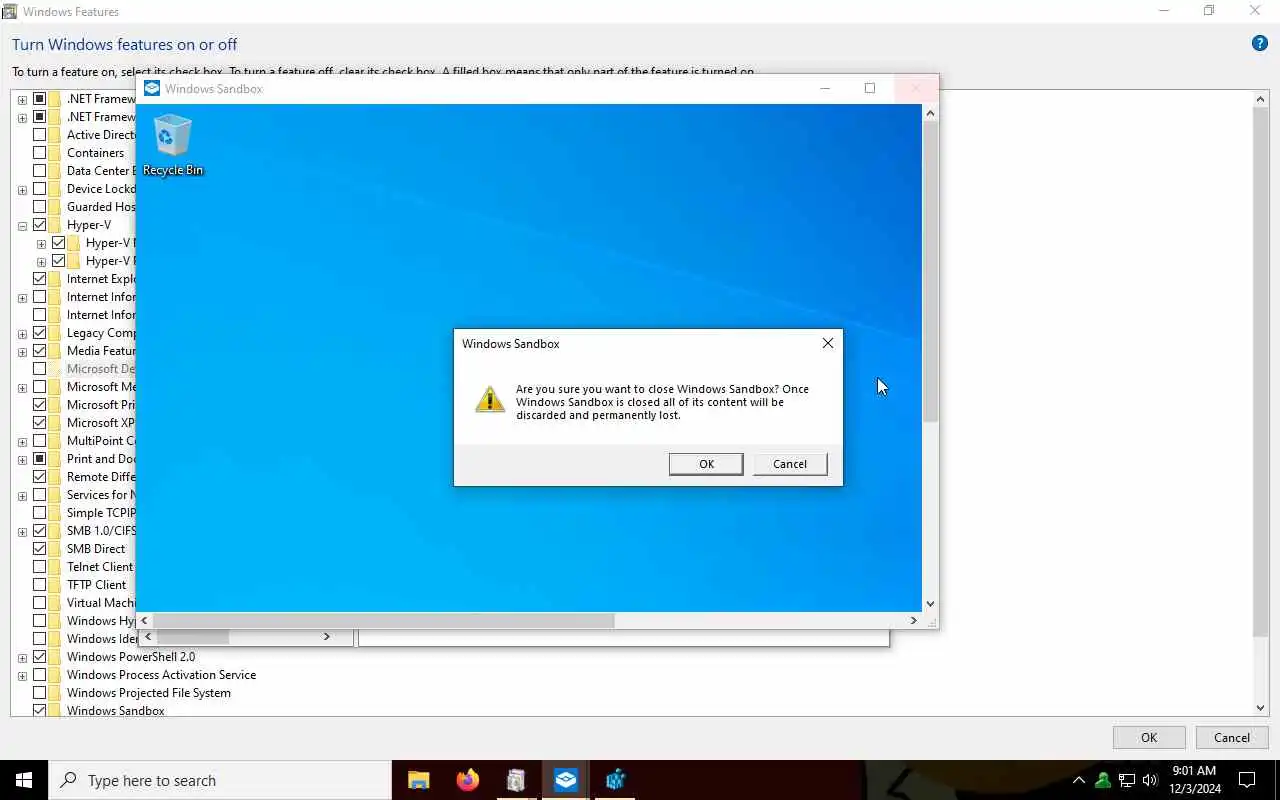Click the taskbar search box
Screen dimensions: 1280x800
pyautogui.click(x=220, y=780)
